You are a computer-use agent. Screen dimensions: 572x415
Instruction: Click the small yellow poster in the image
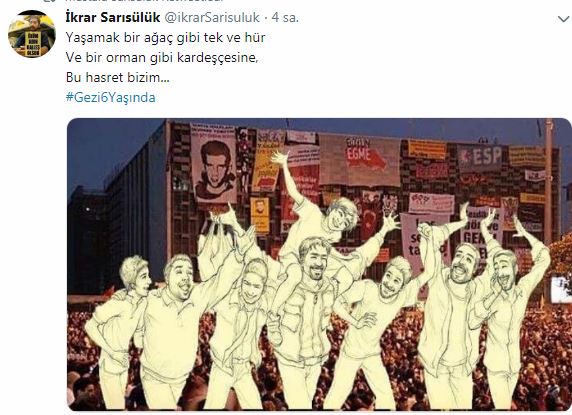[x=260, y=215]
